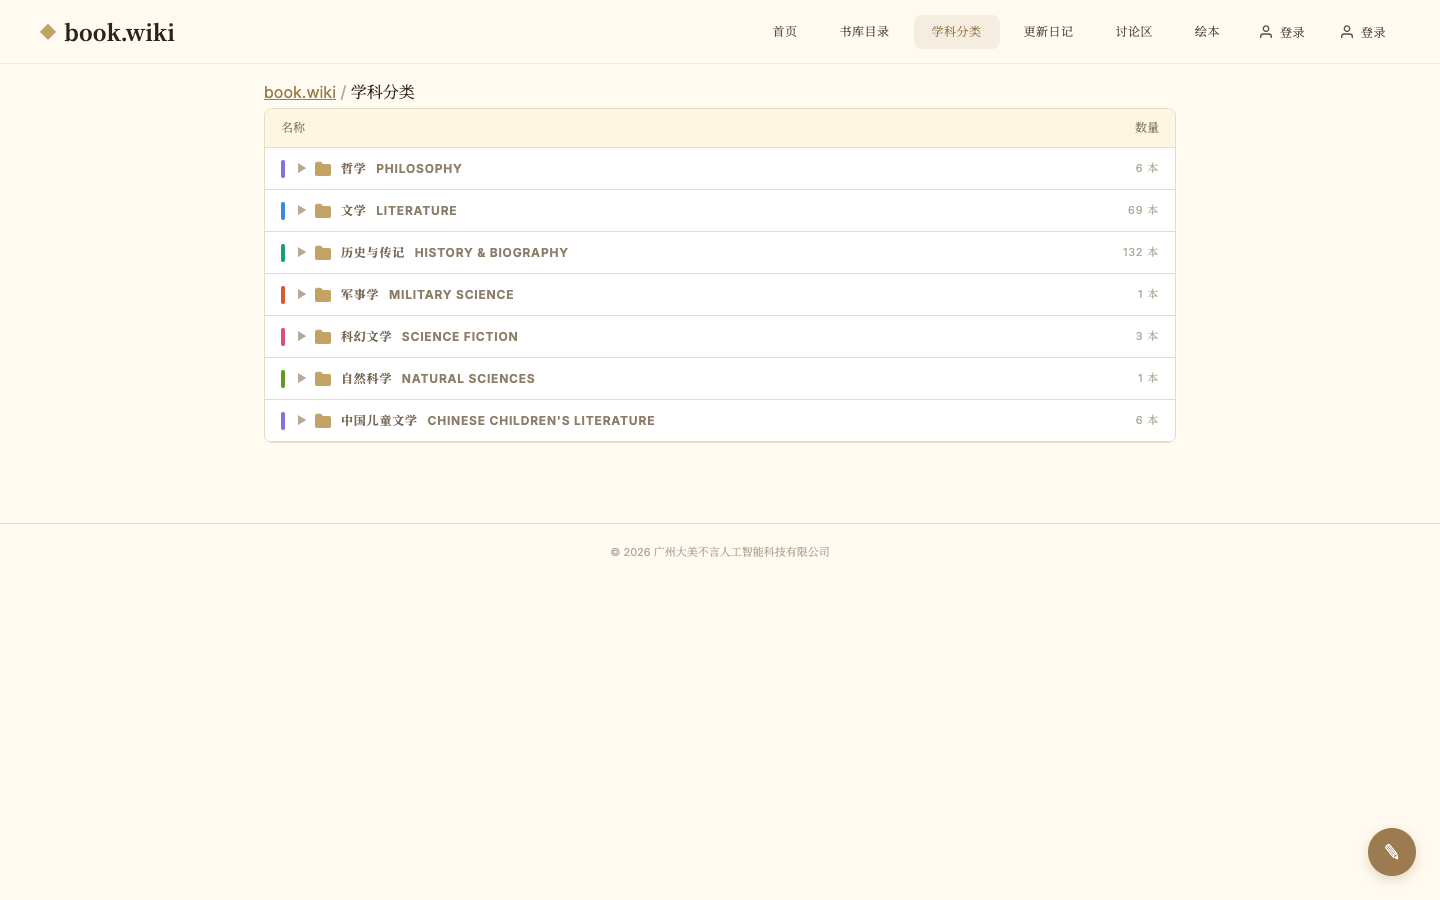Expand the History & Biography category arrow

301,252
